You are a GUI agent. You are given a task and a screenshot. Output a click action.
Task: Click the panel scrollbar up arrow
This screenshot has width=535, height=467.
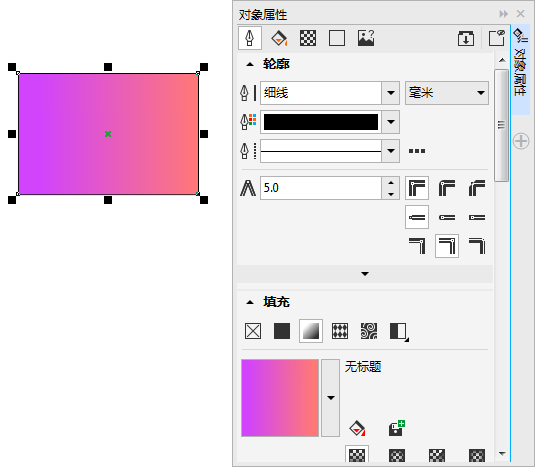(x=502, y=60)
